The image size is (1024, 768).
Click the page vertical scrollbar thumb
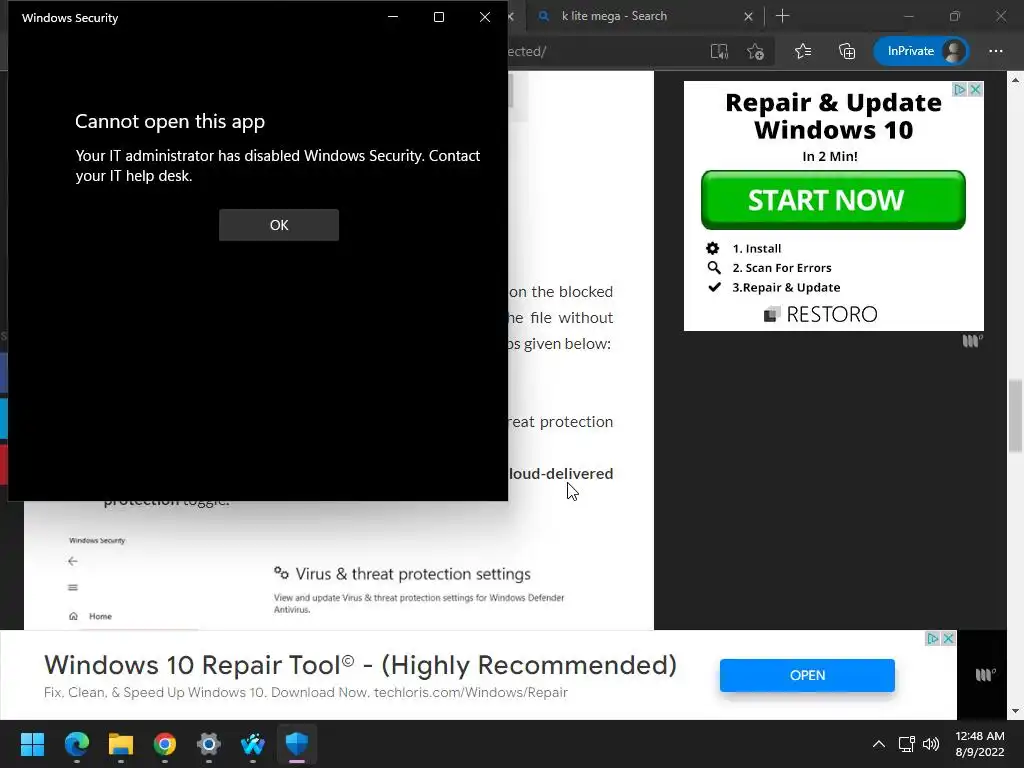pyautogui.click(x=1015, y=415)
